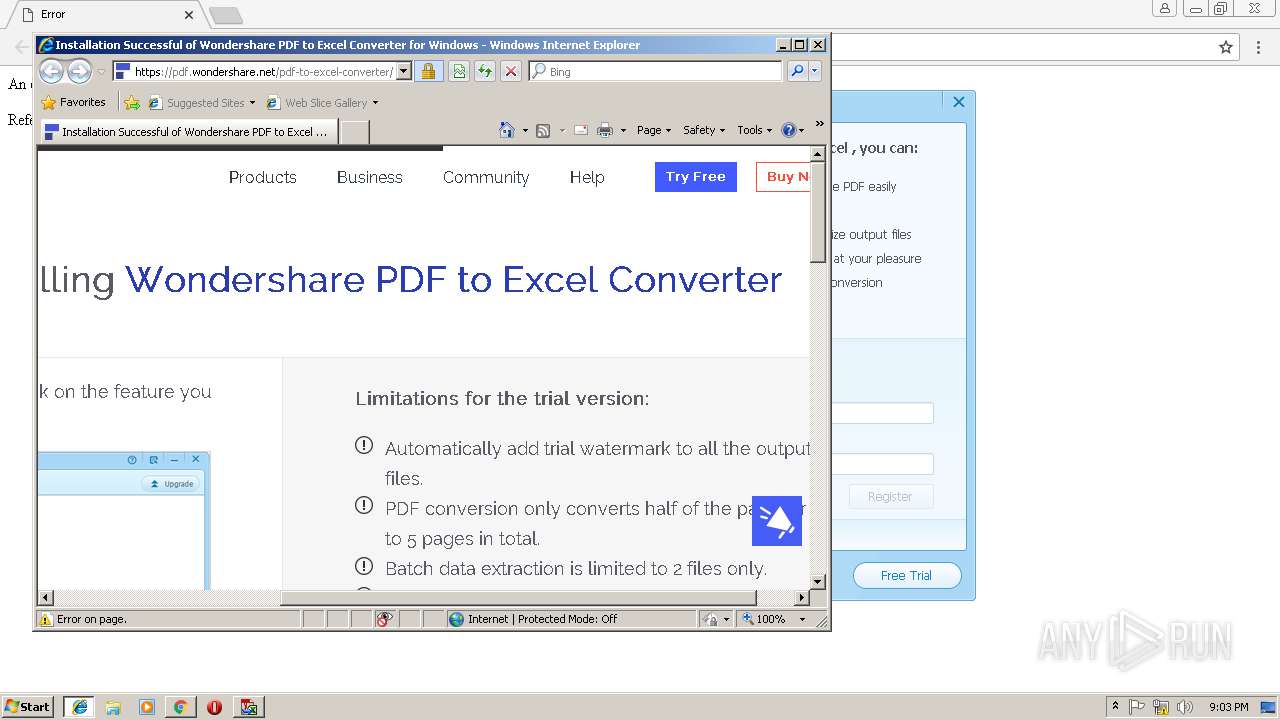The image size is (1280, 720).
Task: Switch to Internet Explorer taskbar icon
Action: (79, 707)
